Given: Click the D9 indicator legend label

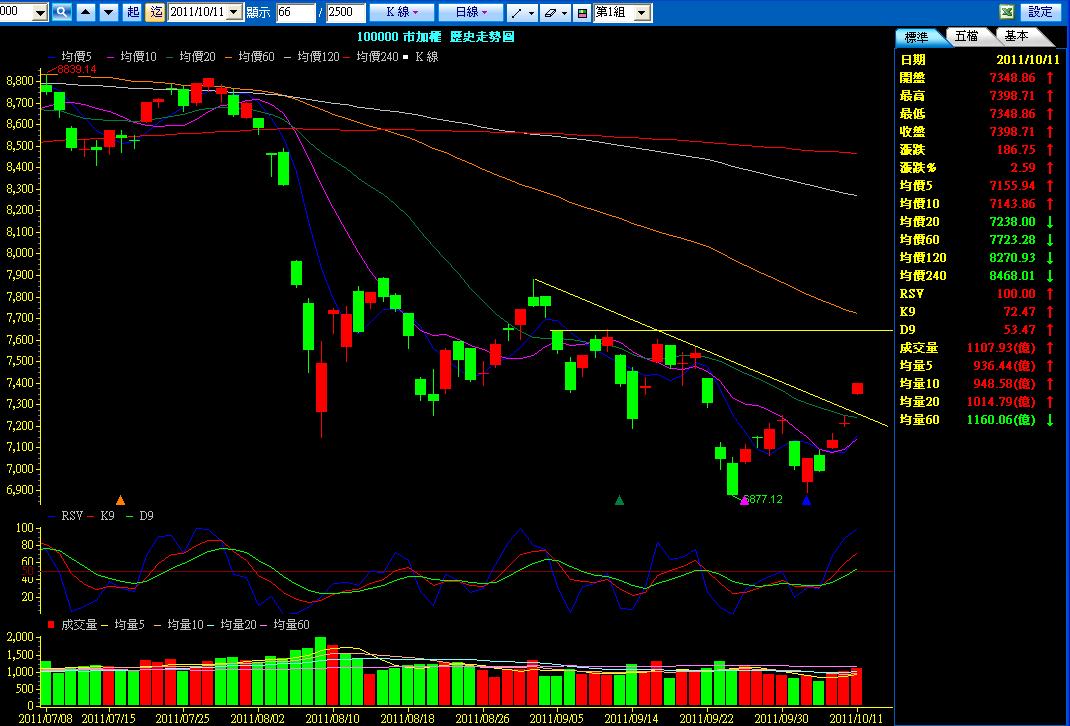Looking at the screenshot, I should point(146,516).
